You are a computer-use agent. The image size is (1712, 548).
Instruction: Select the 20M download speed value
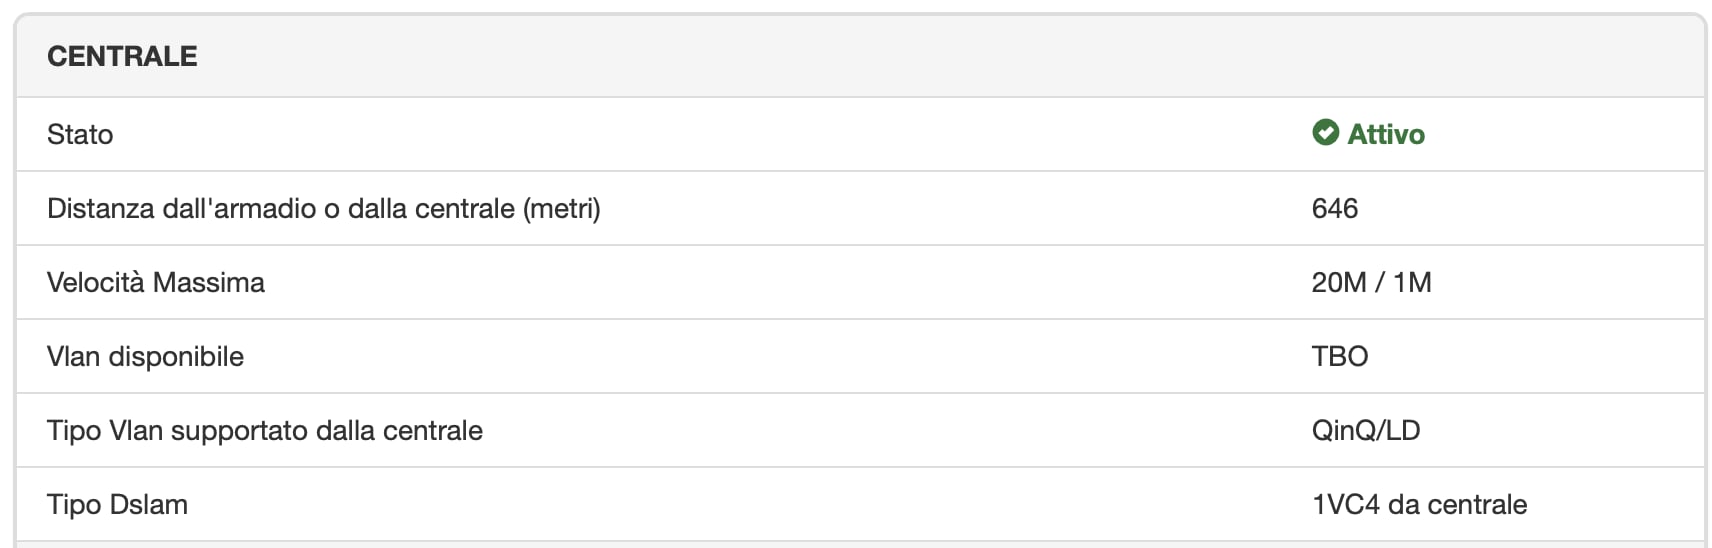pyautogui.click(x=1338, y=282)
